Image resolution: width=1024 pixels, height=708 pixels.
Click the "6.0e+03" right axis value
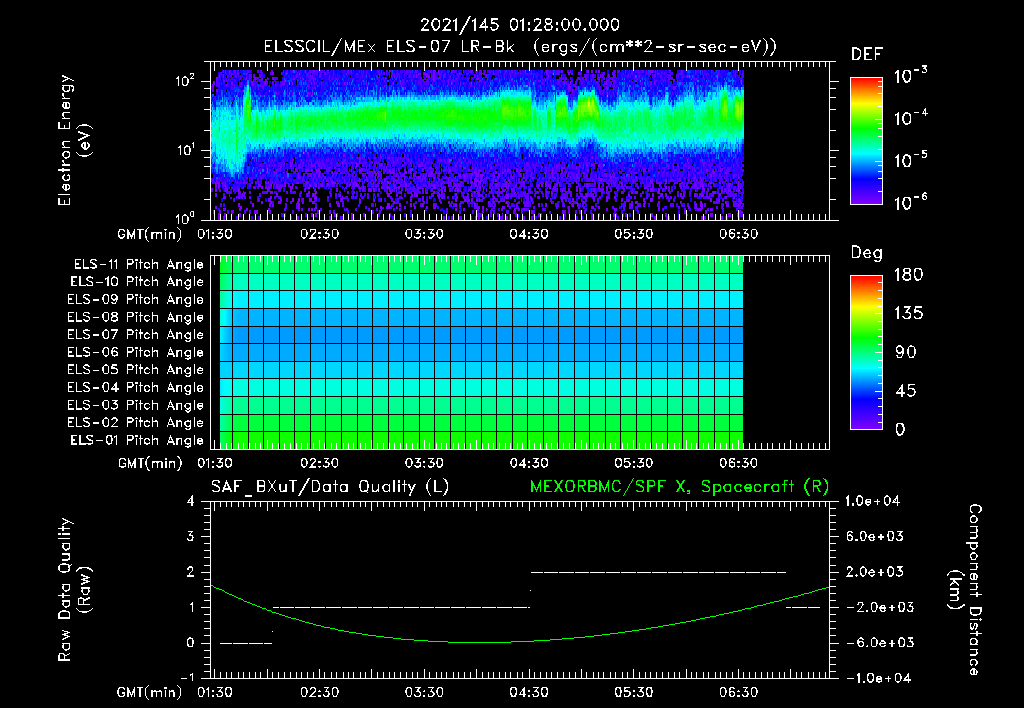[876, 536]
